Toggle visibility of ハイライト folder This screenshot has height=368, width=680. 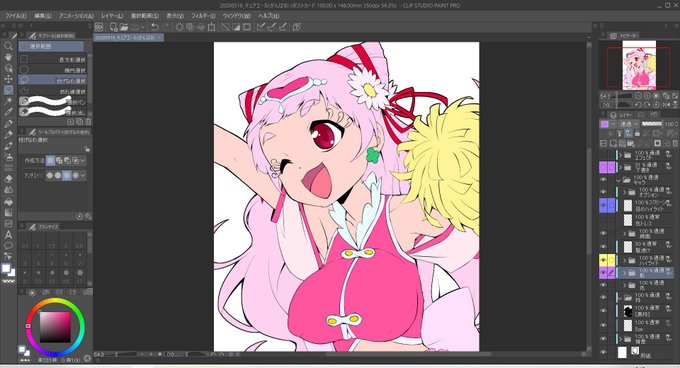coord(603,260)
